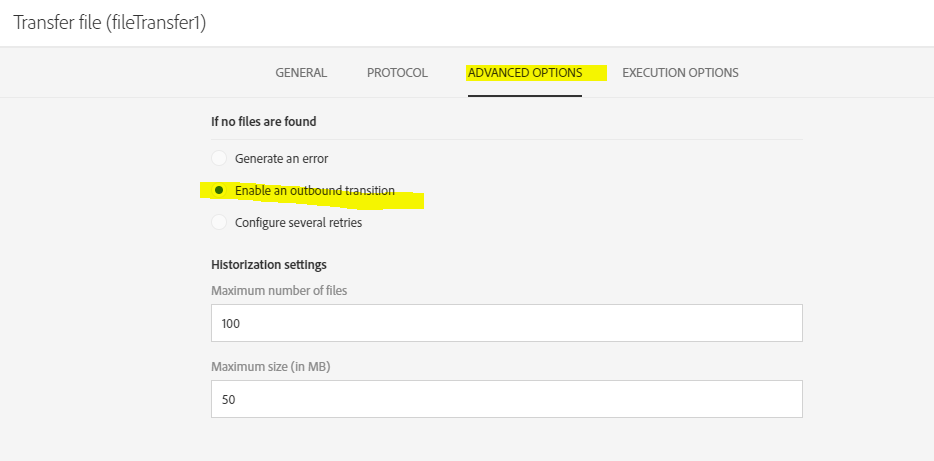Viewport: 934px width, 461px height.
Task: Click the value 50 in the size field
Action: pyautogui.click(x=228, y=399)
